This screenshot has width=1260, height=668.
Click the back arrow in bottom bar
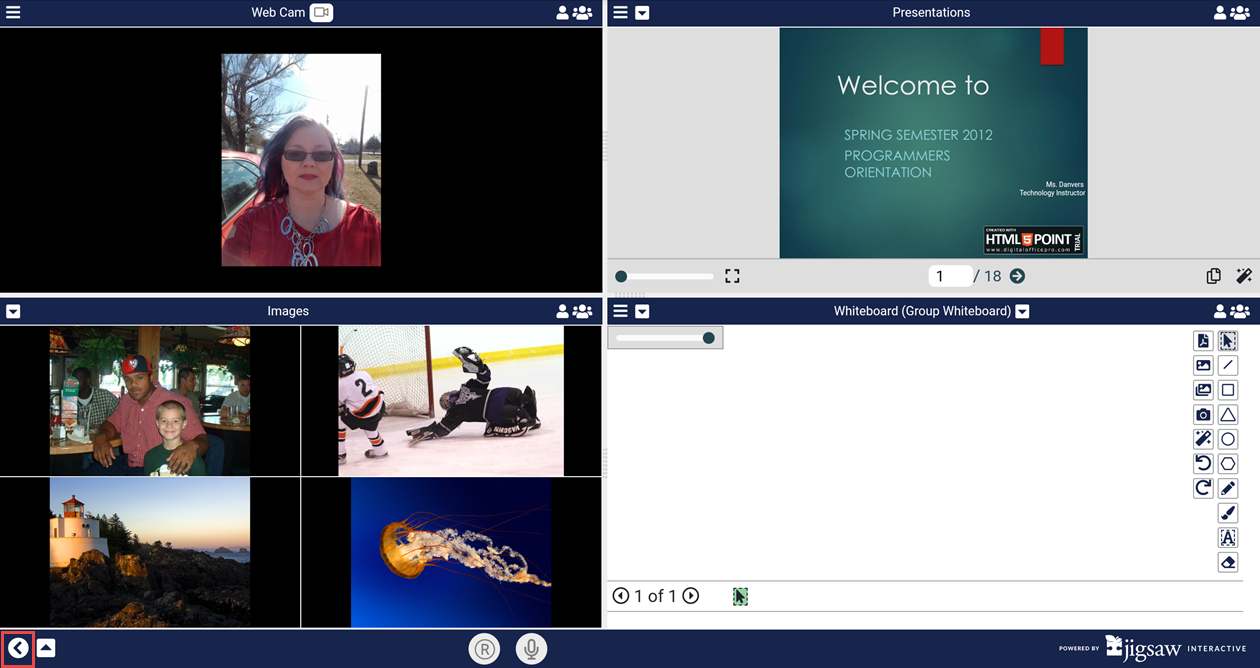coord(18,648)
